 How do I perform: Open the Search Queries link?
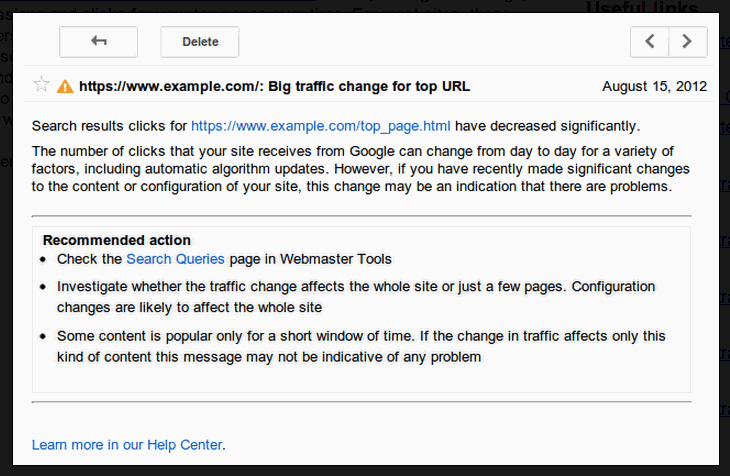pos(176,259)
